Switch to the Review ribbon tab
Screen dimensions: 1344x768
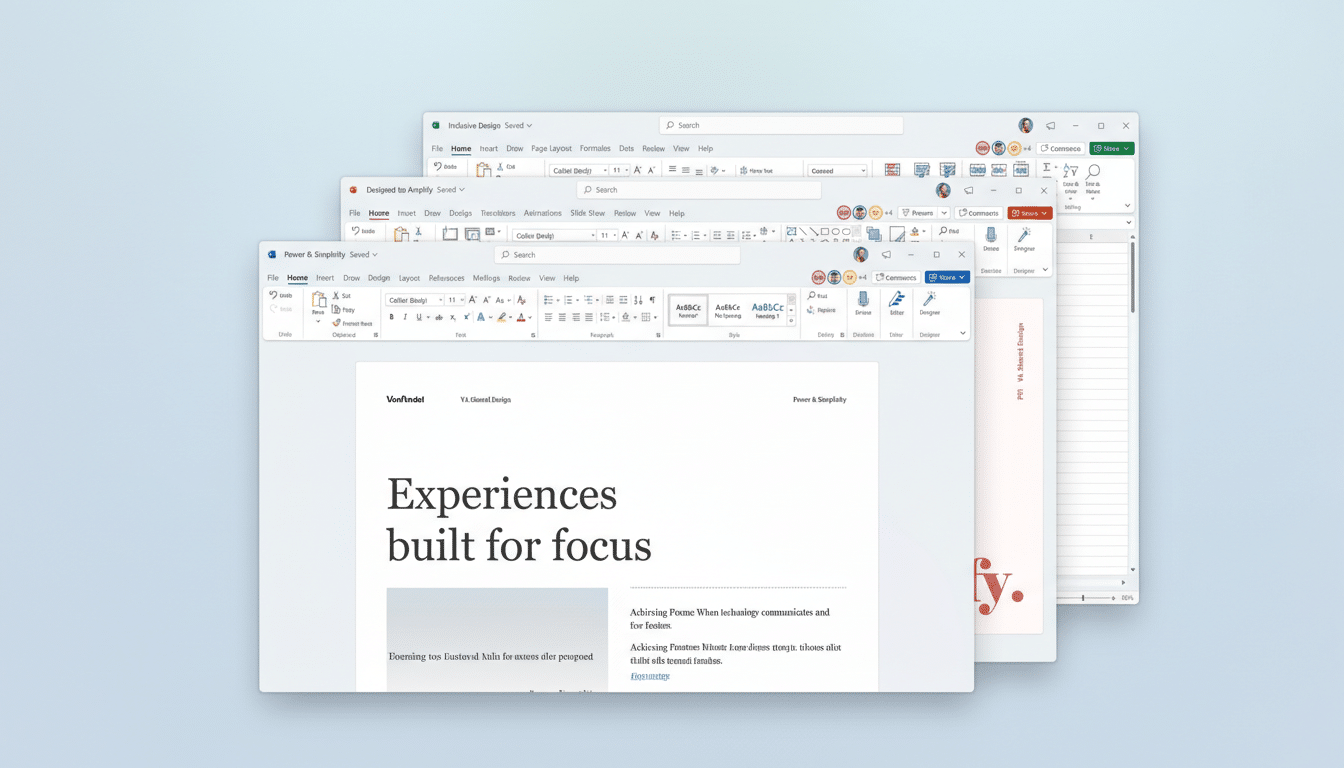[519, 278]
